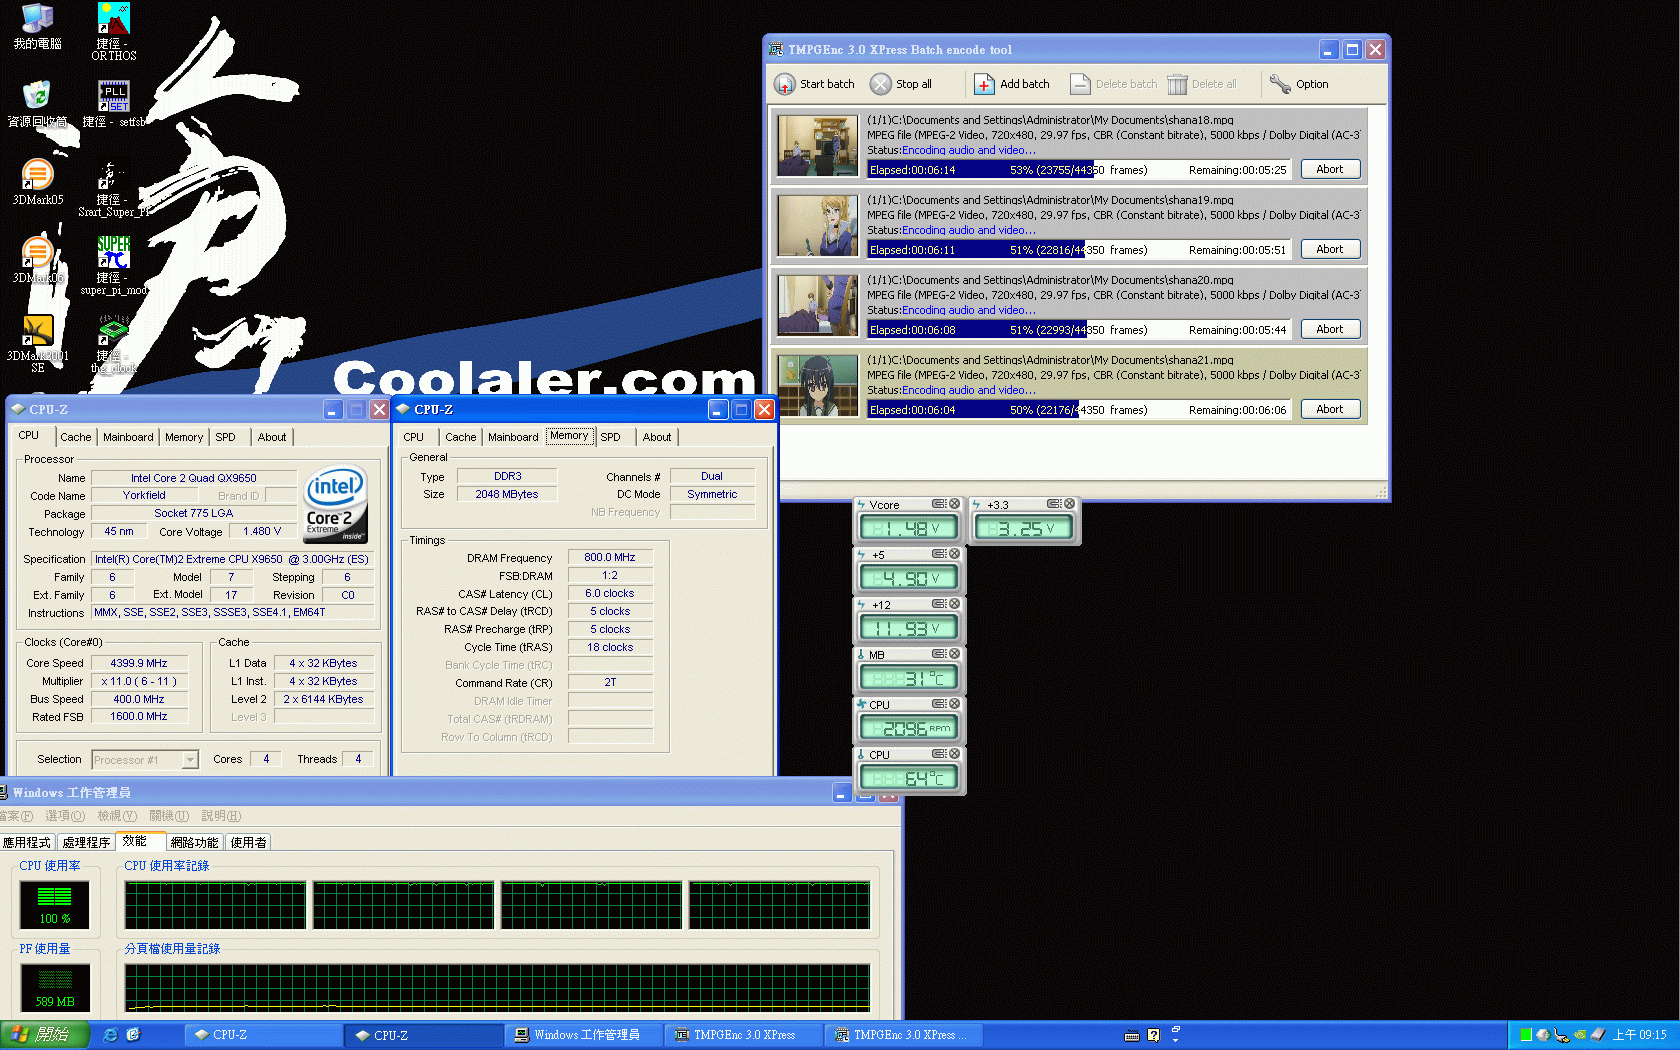
Task: Open the the_clock shortcut icon
Action: (x=113, y=344)
